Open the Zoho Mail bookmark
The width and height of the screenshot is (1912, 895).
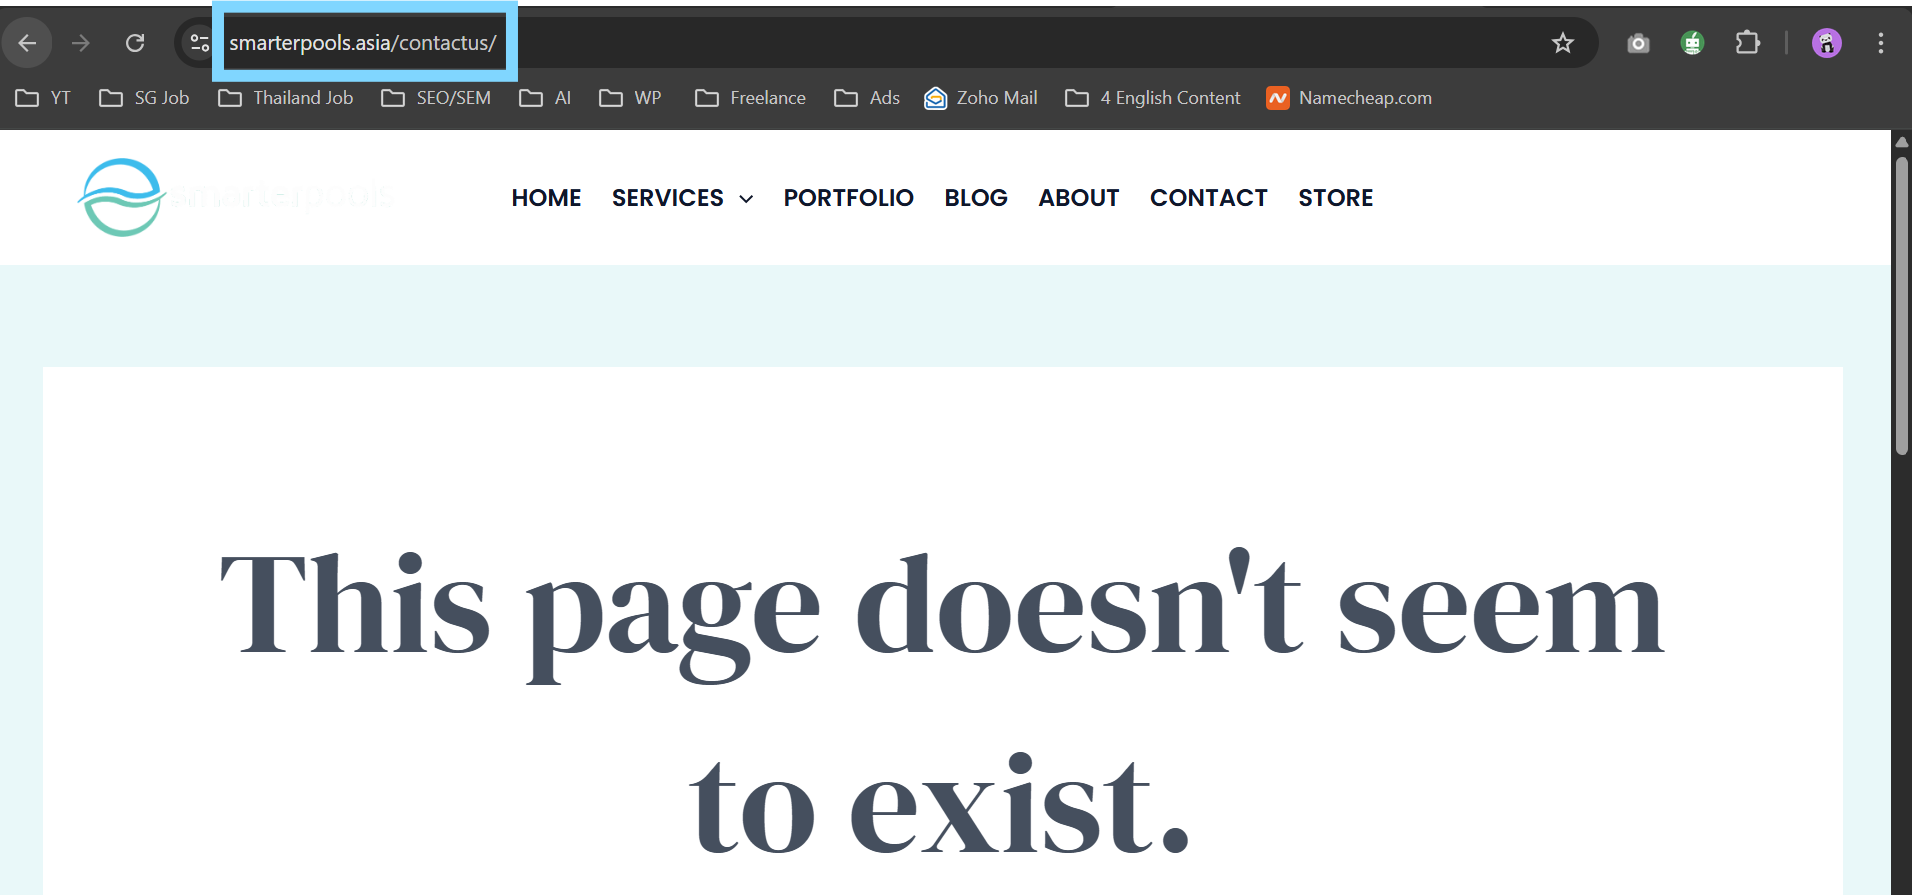[x=981, y=98]
